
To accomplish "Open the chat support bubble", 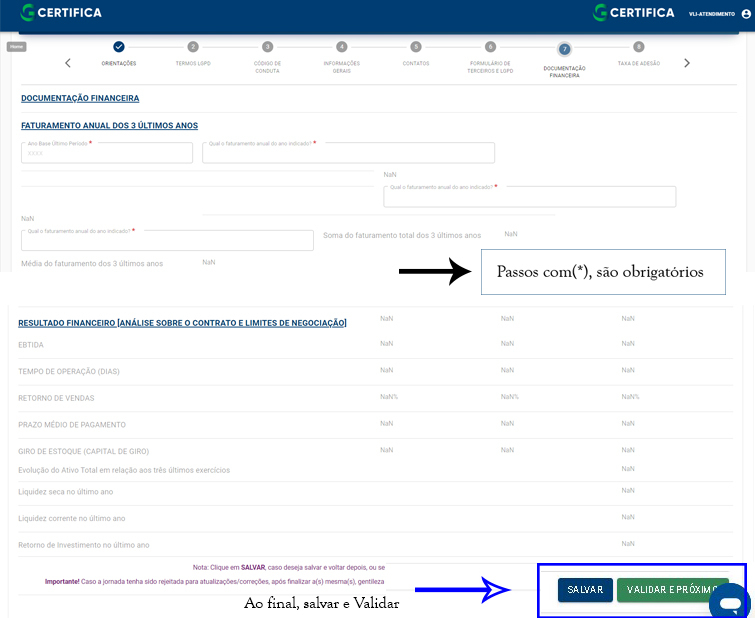I will (x=729, y=603).
